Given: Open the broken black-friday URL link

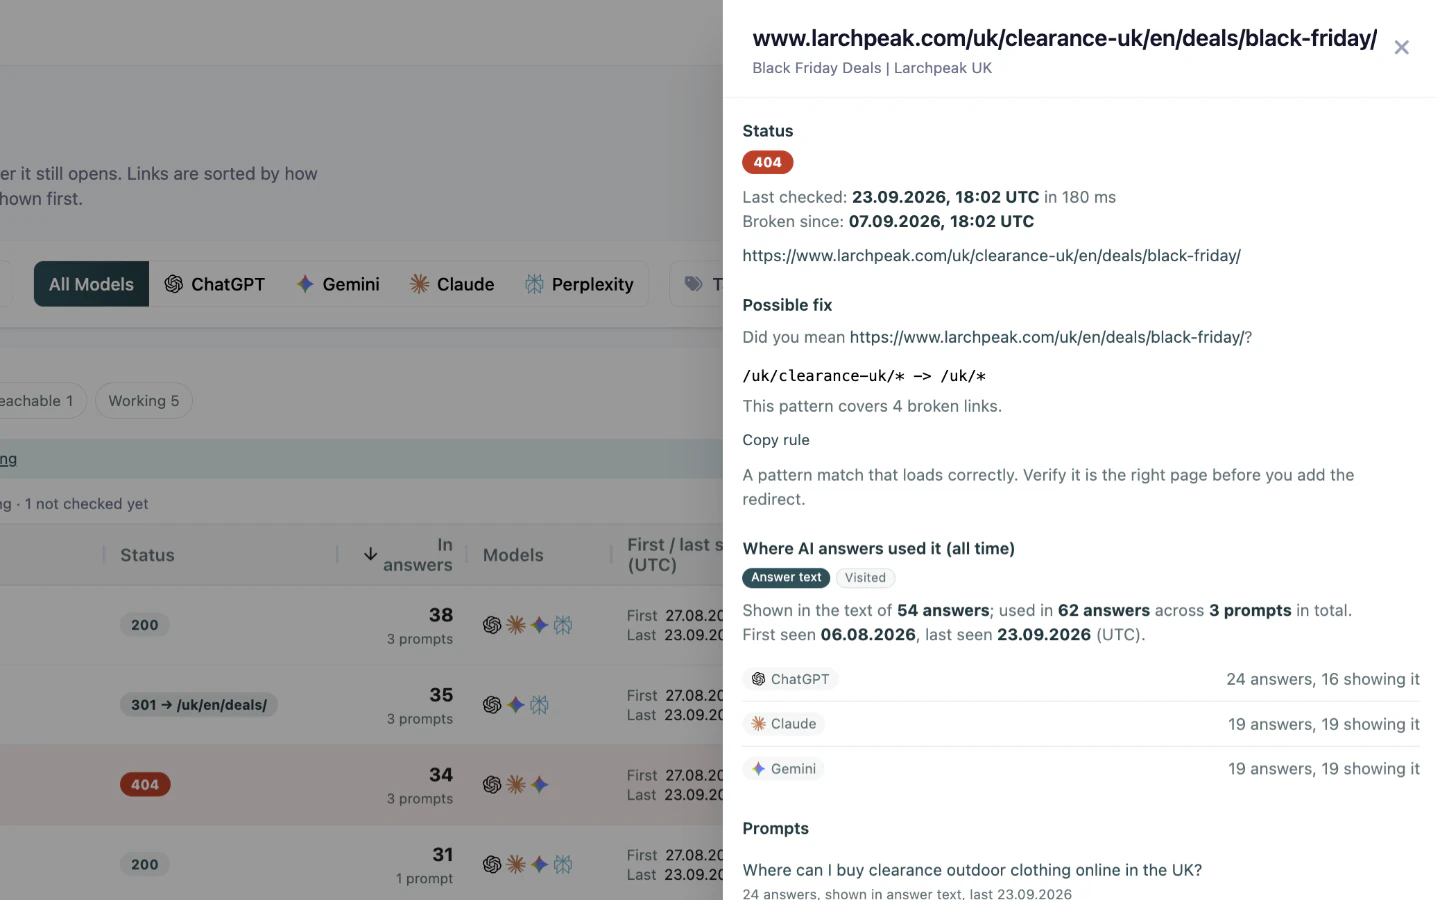Looking at the screenshot, I should [x=991, y=256].
